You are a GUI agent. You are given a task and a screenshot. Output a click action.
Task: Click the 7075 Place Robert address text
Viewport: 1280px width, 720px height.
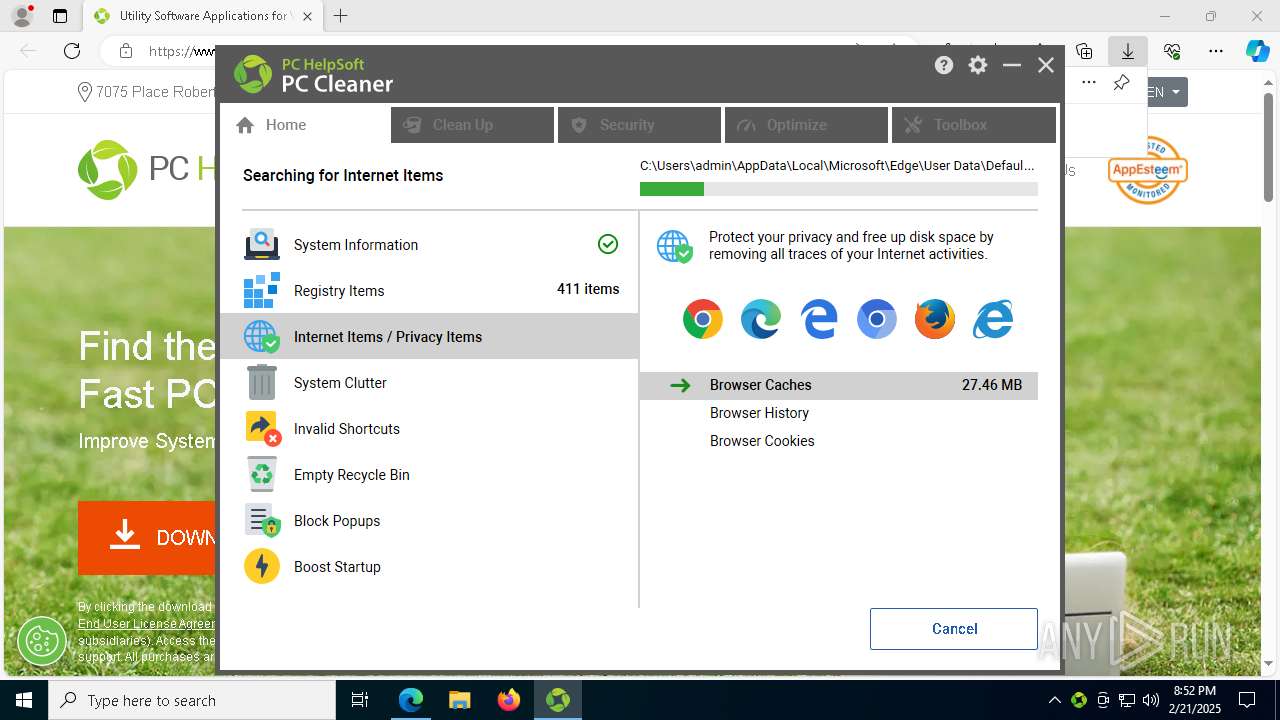(155, 92)
